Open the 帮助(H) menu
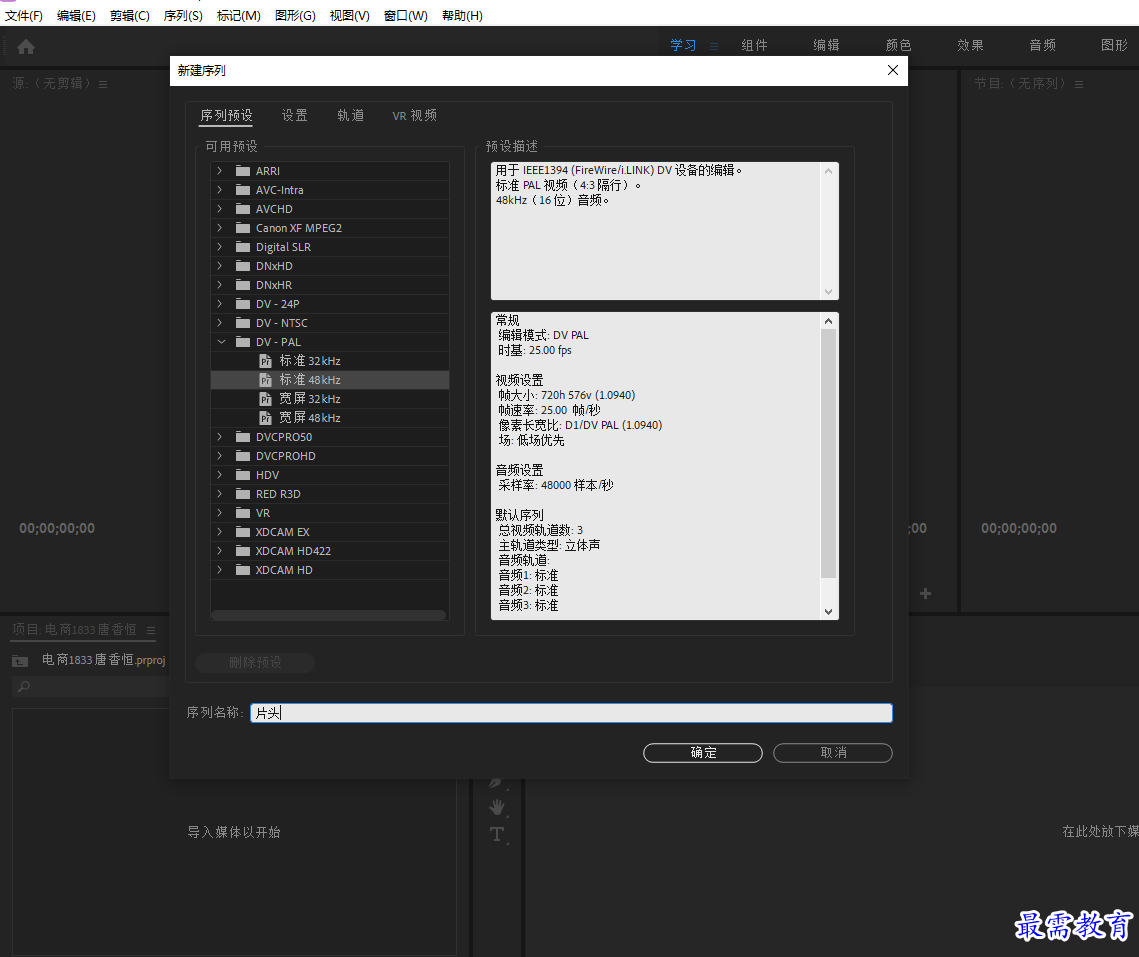The width and height of the screenshot is (1139, 957). (462, 15)
